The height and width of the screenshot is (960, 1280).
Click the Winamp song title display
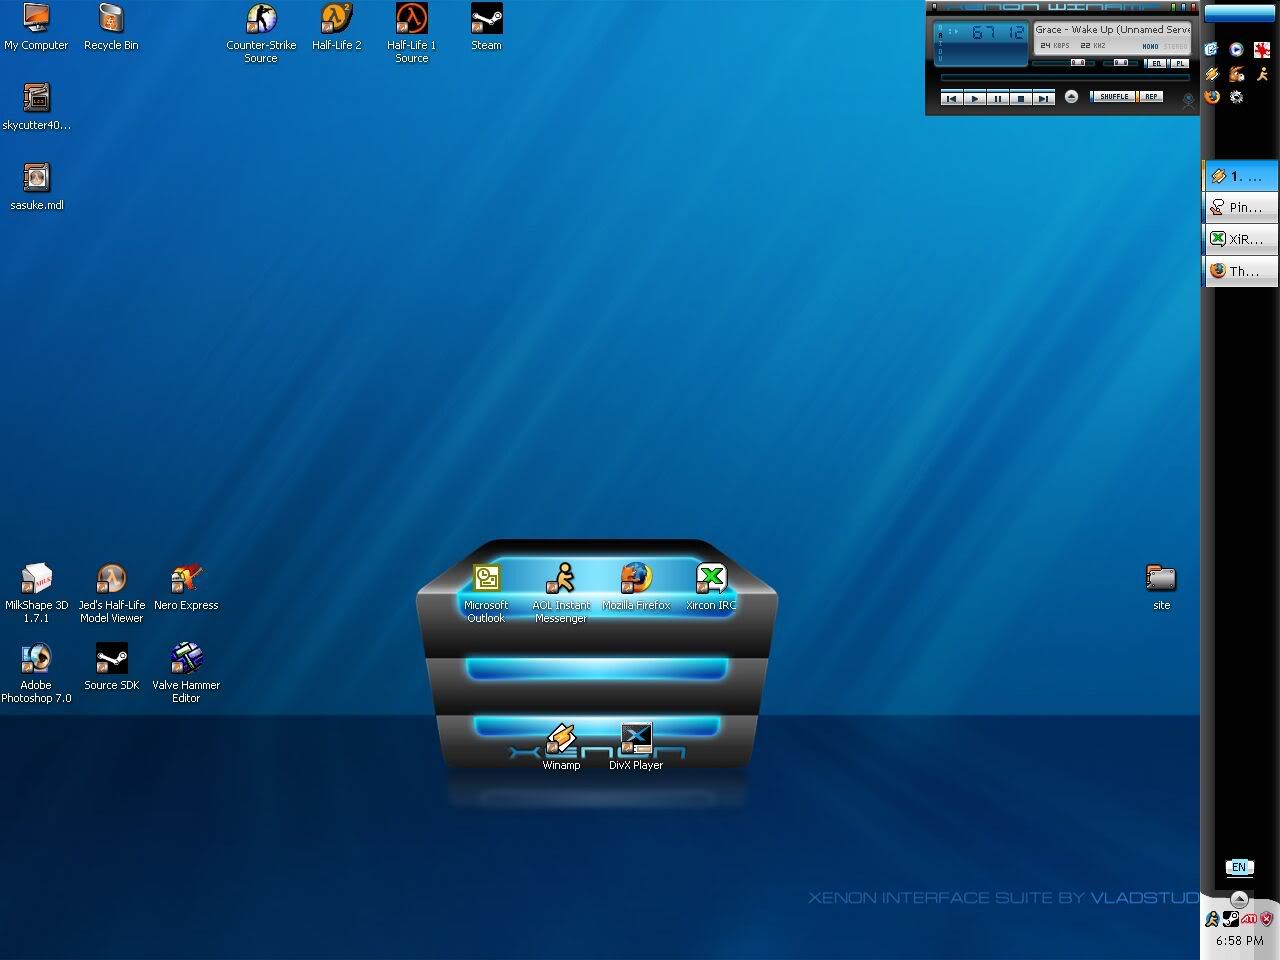(x=1113, y=30)
